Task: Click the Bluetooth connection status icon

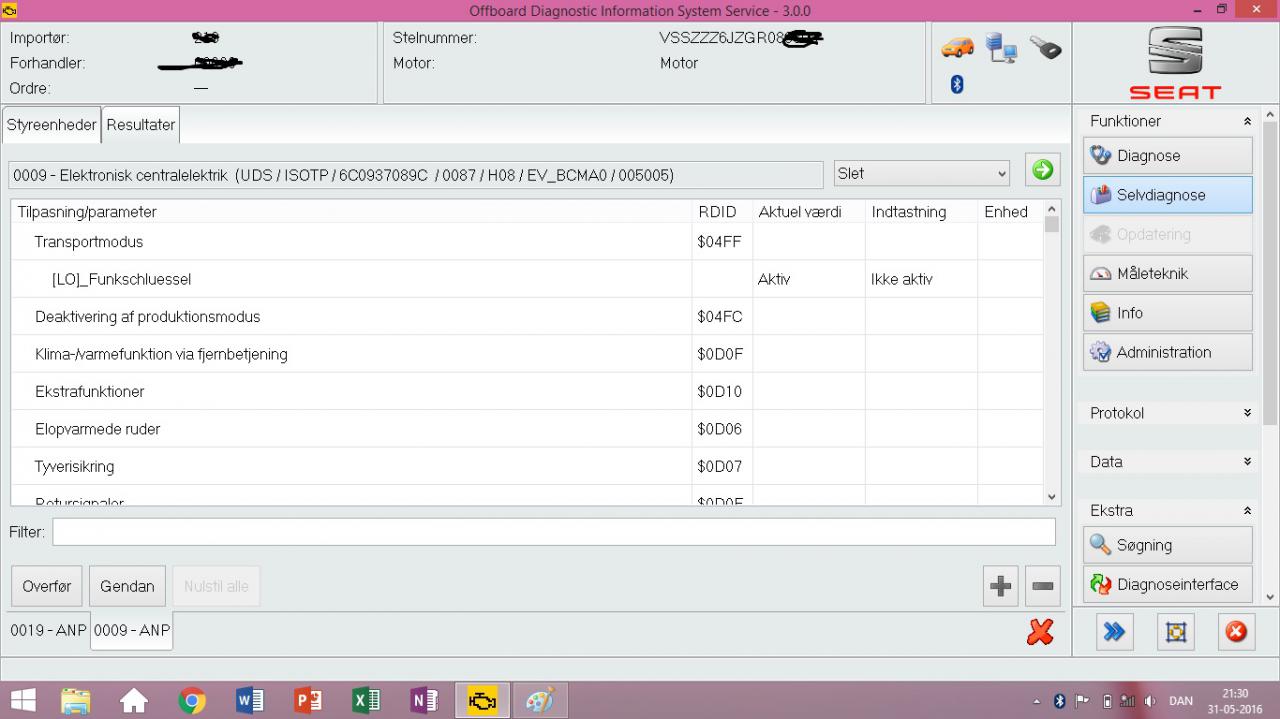Action: (x=956, y=85)
